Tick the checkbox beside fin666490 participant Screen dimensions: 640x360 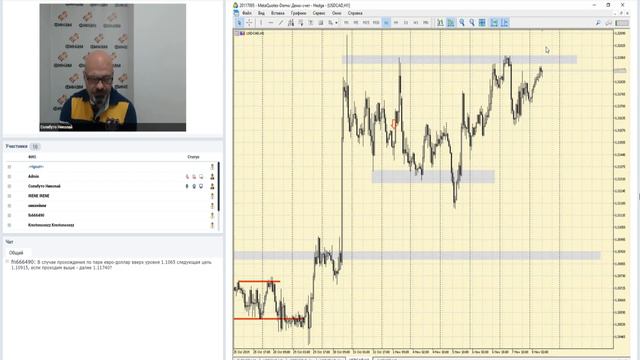[9, 215]
